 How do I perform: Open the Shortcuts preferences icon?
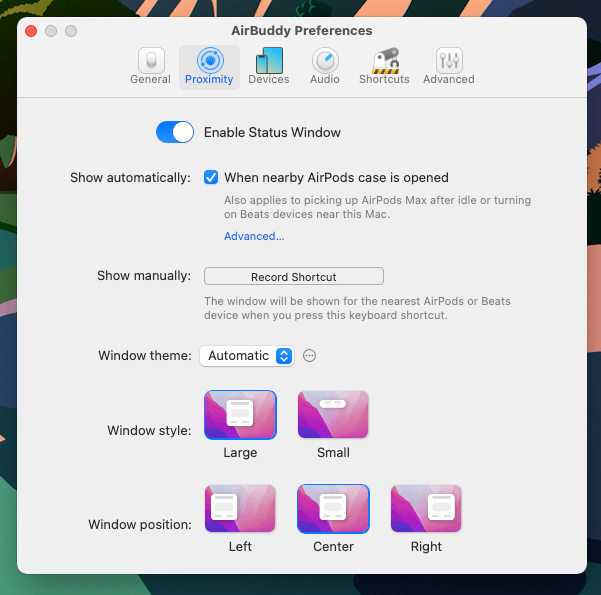click(384, 61)
